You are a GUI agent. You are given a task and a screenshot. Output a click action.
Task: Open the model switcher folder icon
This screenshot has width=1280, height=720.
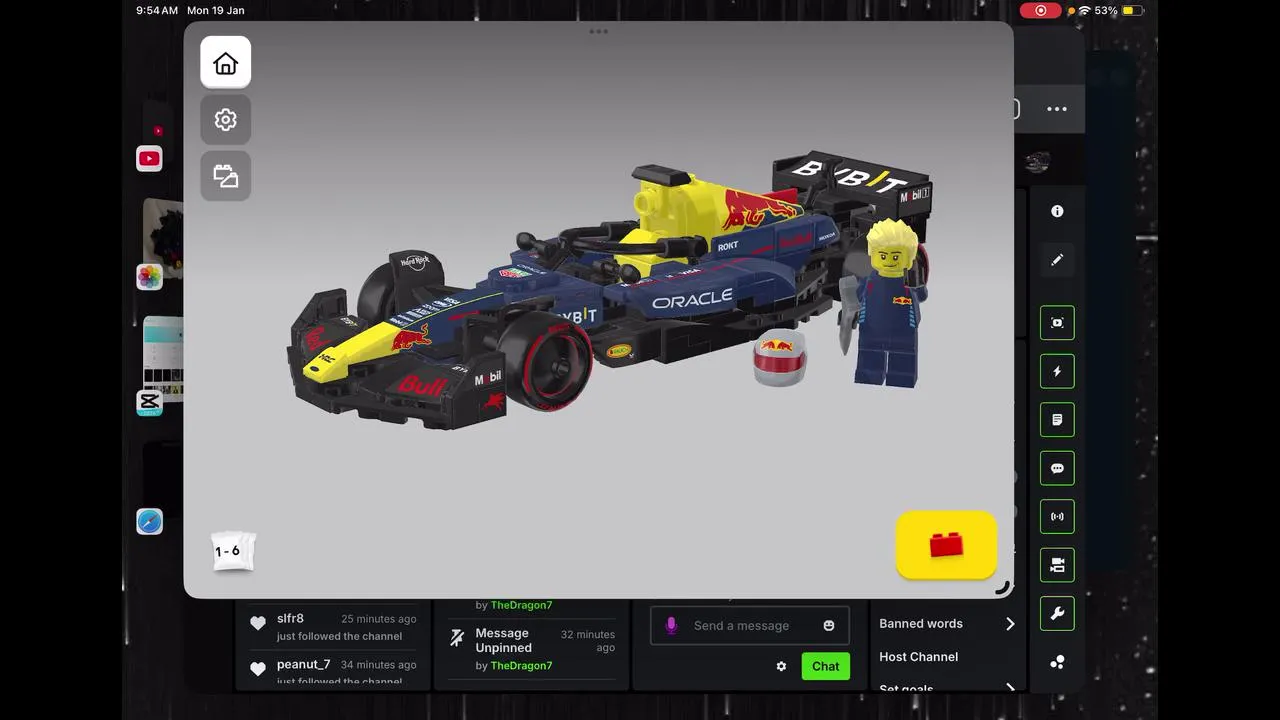[x=225, y=177]
